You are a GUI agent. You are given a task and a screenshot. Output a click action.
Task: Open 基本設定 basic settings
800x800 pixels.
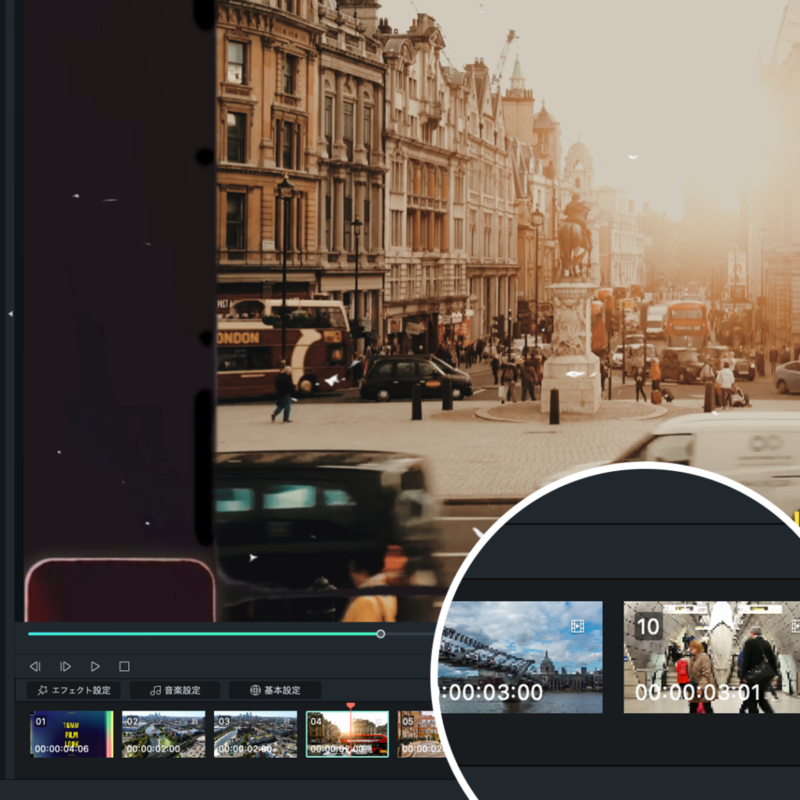(x=275, y=690)
